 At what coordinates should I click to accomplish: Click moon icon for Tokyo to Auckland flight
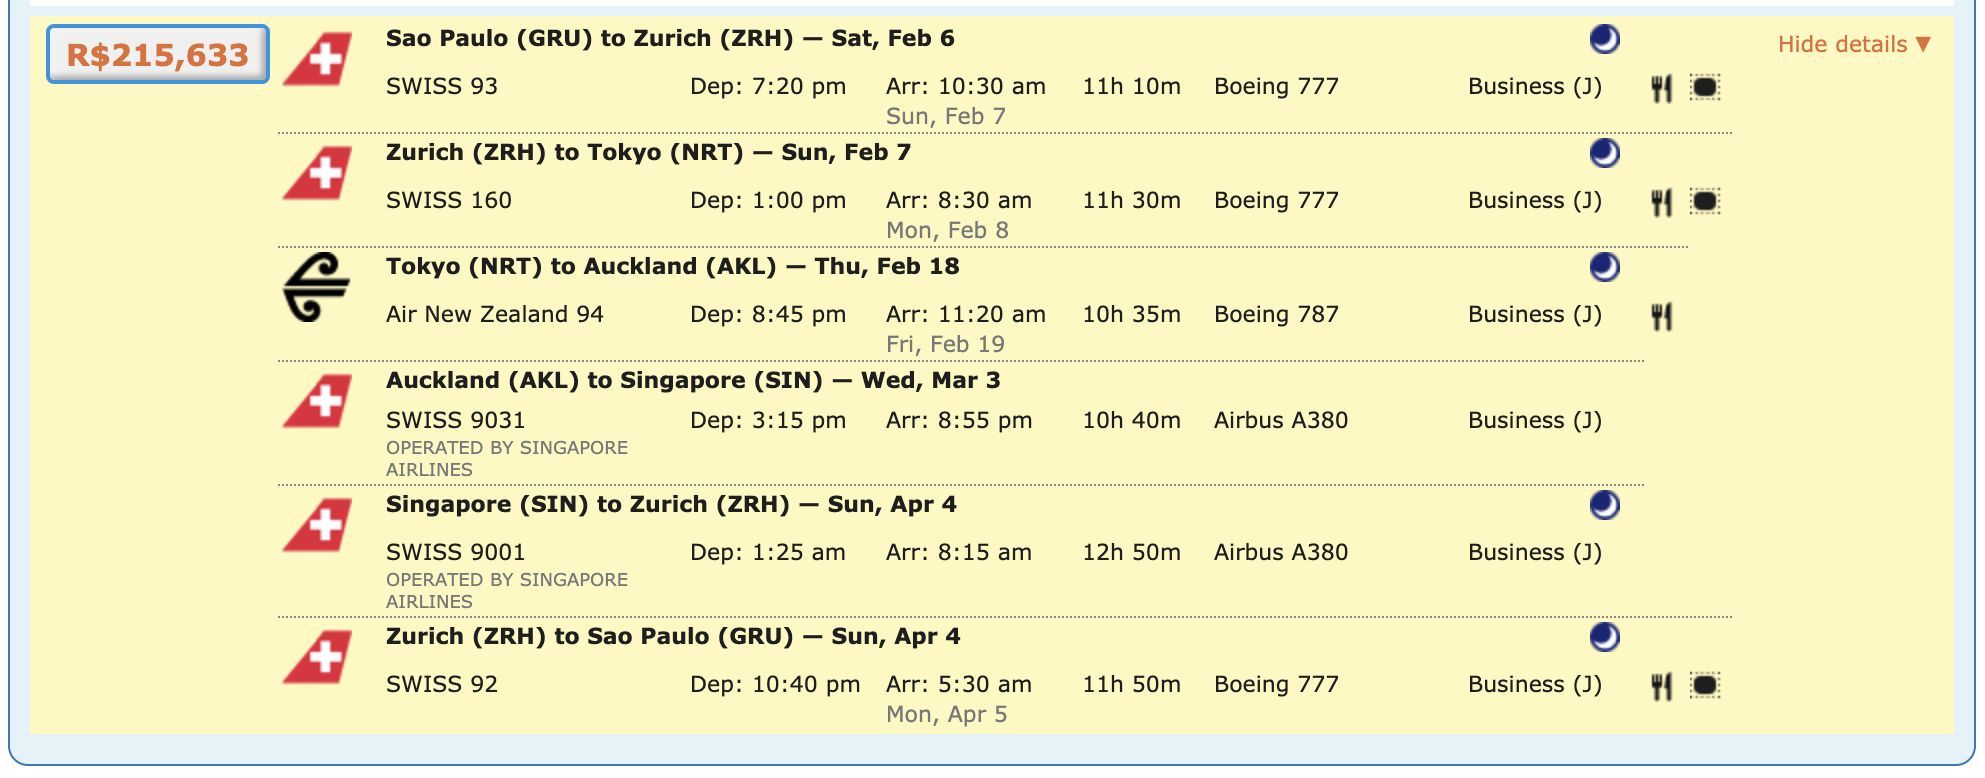1604,267
